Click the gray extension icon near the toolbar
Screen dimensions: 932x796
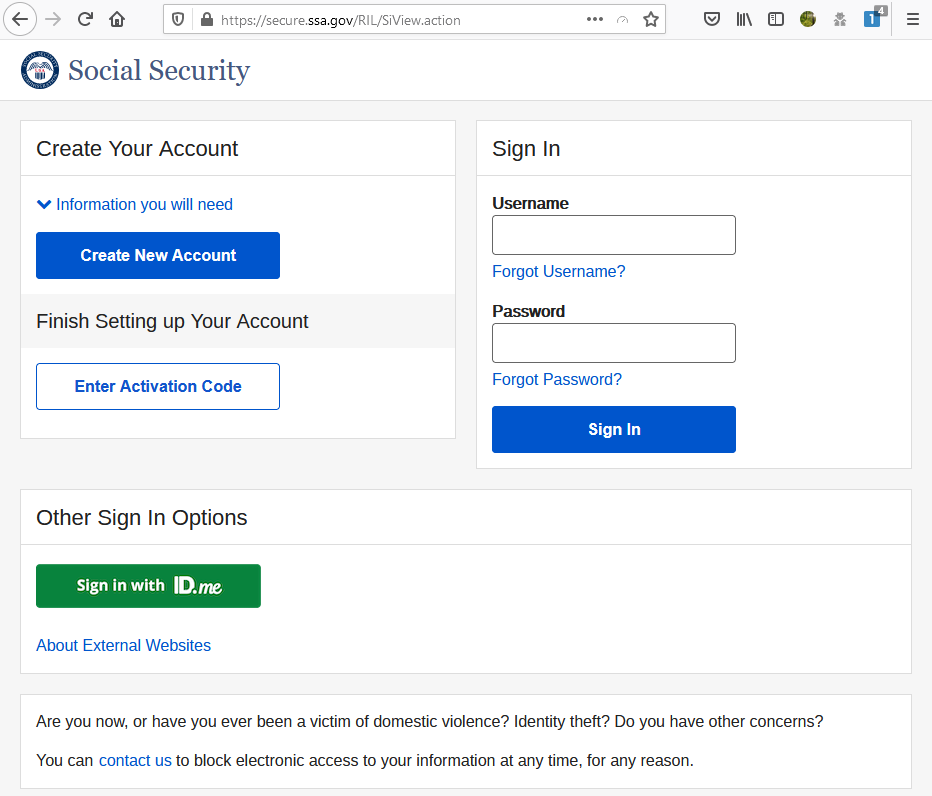coord(839,18)
